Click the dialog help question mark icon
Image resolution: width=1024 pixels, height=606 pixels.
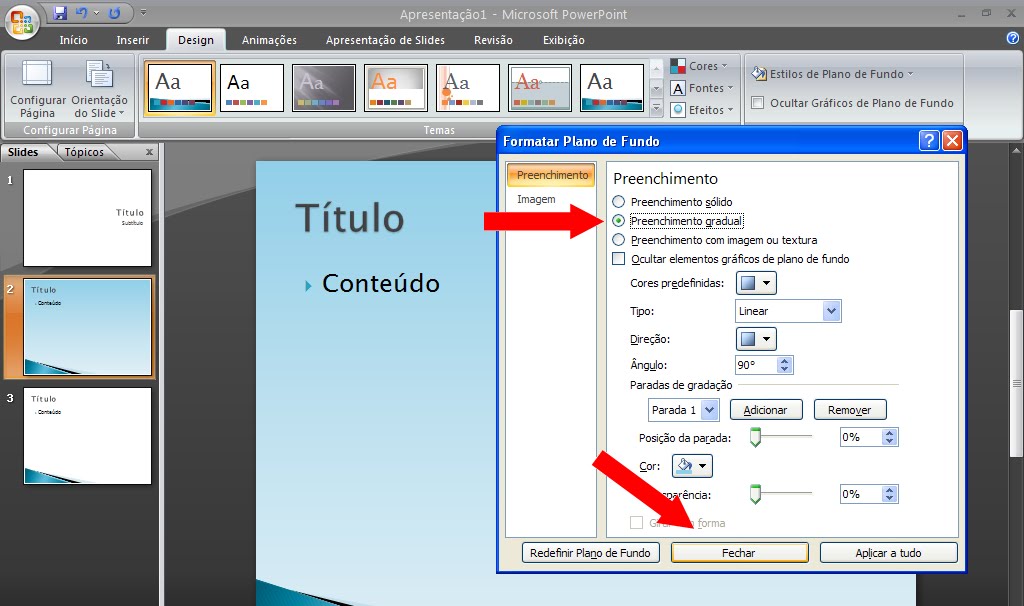click(x=929, y=140)
